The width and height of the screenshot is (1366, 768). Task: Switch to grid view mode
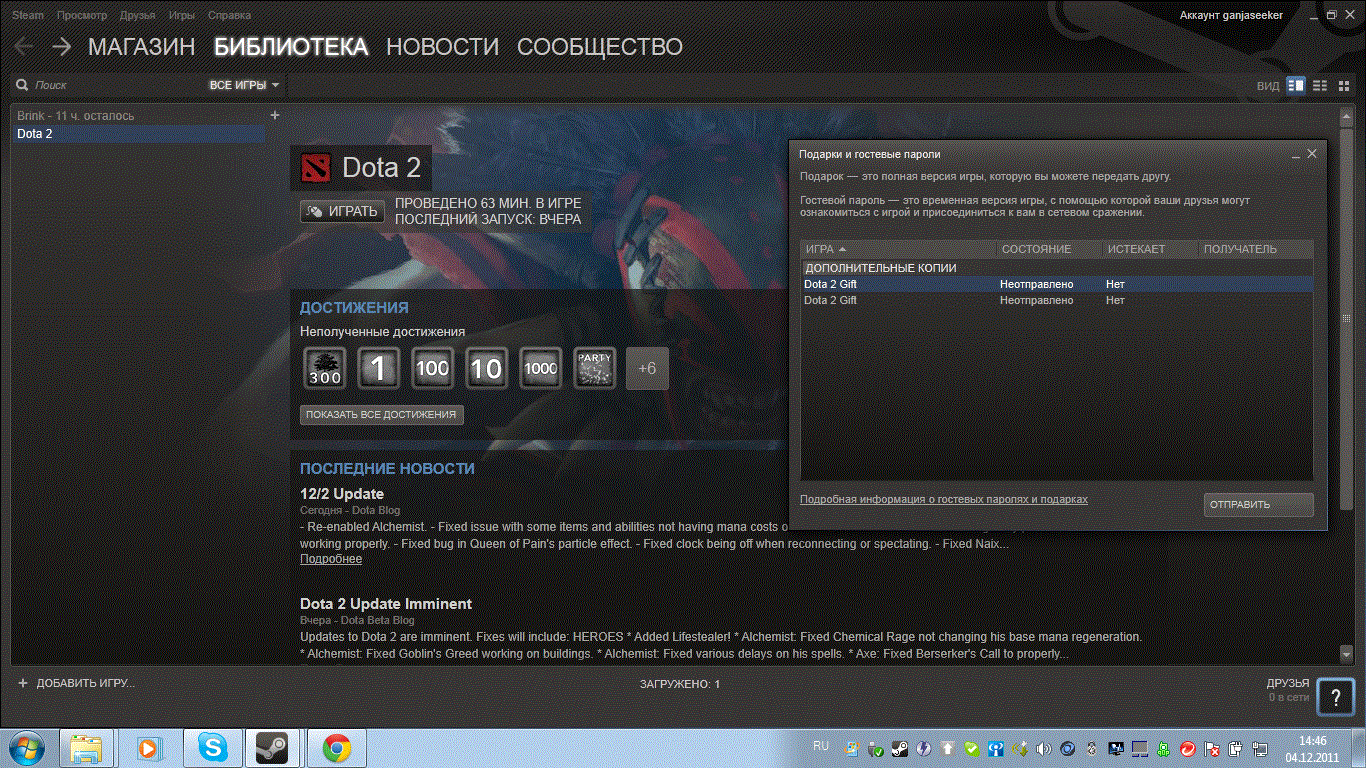(x=1344, y=86)
